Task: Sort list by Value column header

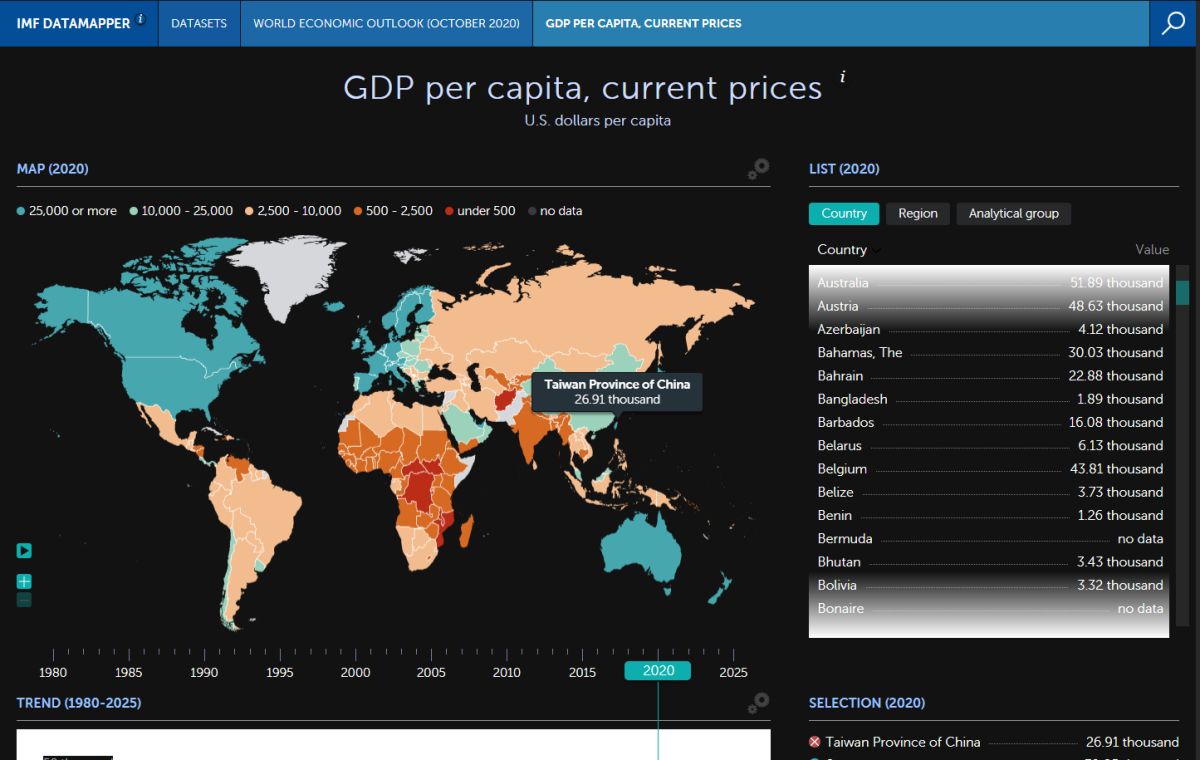Action: click(1151, 250)
